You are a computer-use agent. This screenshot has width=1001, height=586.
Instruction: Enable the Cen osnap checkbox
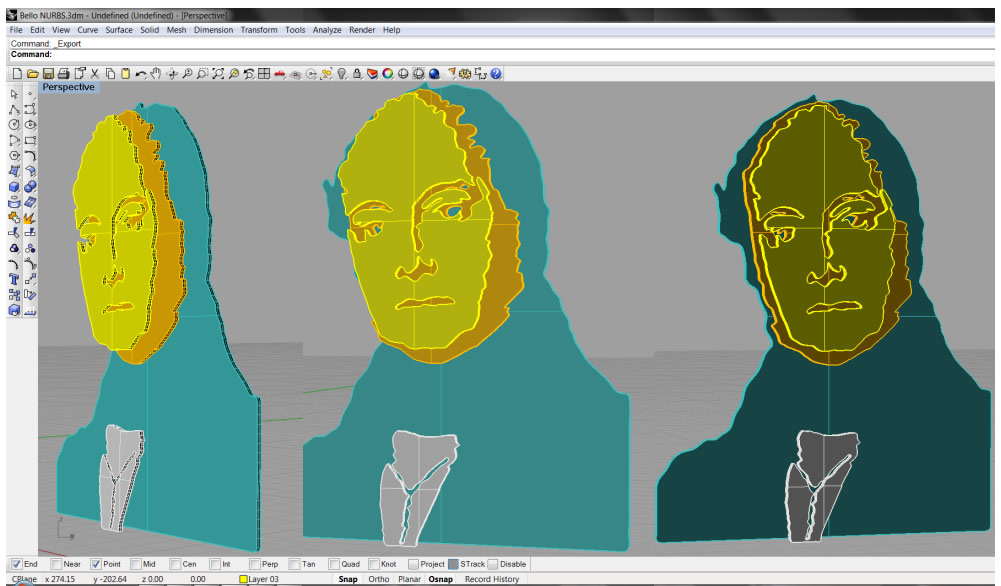tap(175, 564)
